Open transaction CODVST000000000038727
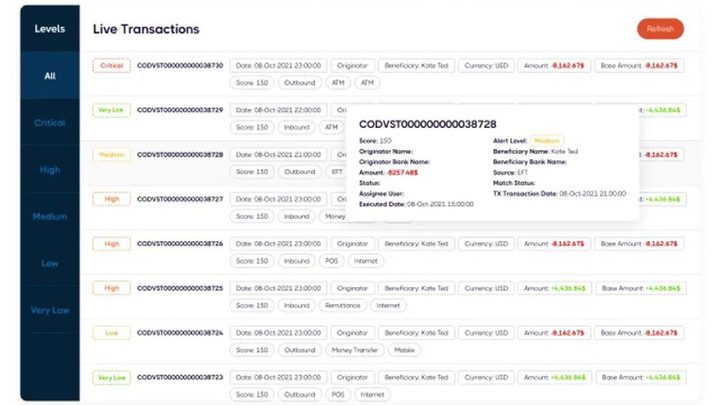 coord(180,199)
